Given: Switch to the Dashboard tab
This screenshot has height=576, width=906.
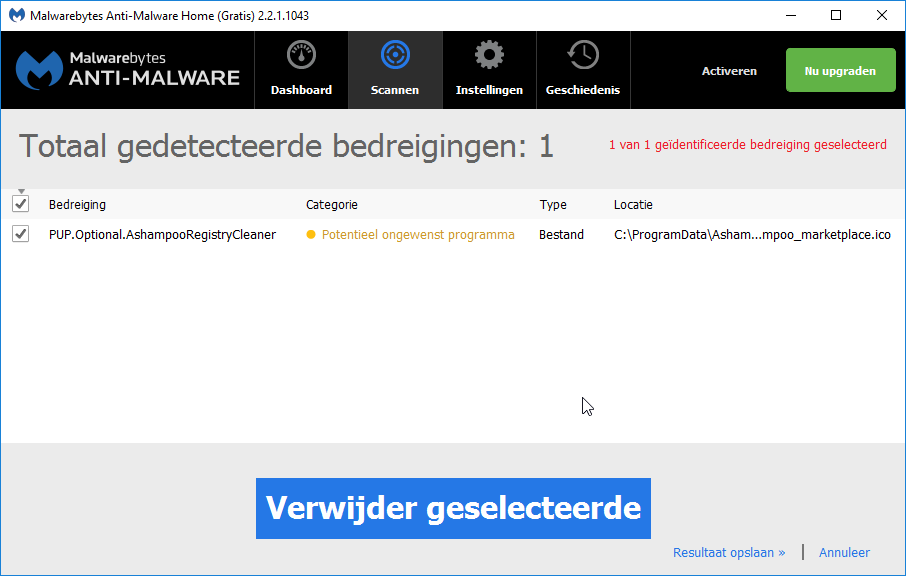Looking at the screenshot, I should pyautogui.click(x=301, y=69).
